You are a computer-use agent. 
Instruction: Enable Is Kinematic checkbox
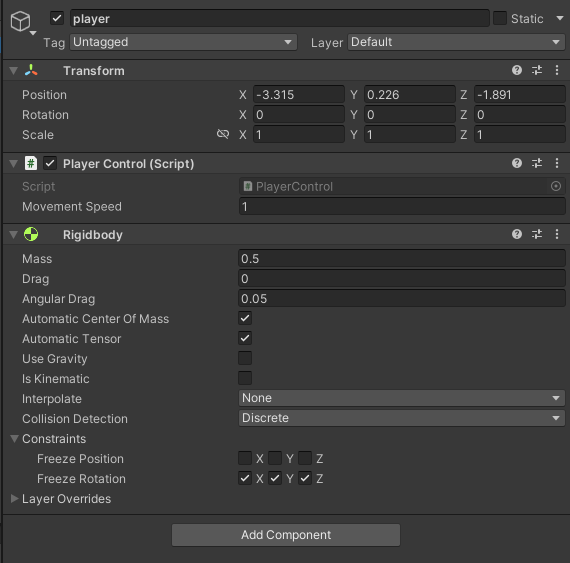pos(245,378)
